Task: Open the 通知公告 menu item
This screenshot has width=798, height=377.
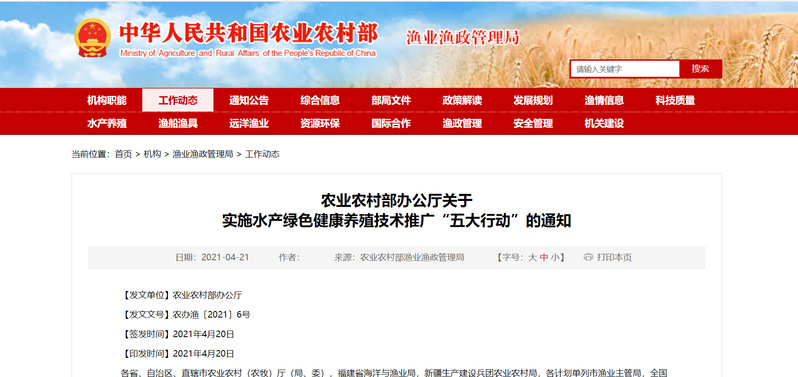Action: pyautogui.click(x=249, y=100)
